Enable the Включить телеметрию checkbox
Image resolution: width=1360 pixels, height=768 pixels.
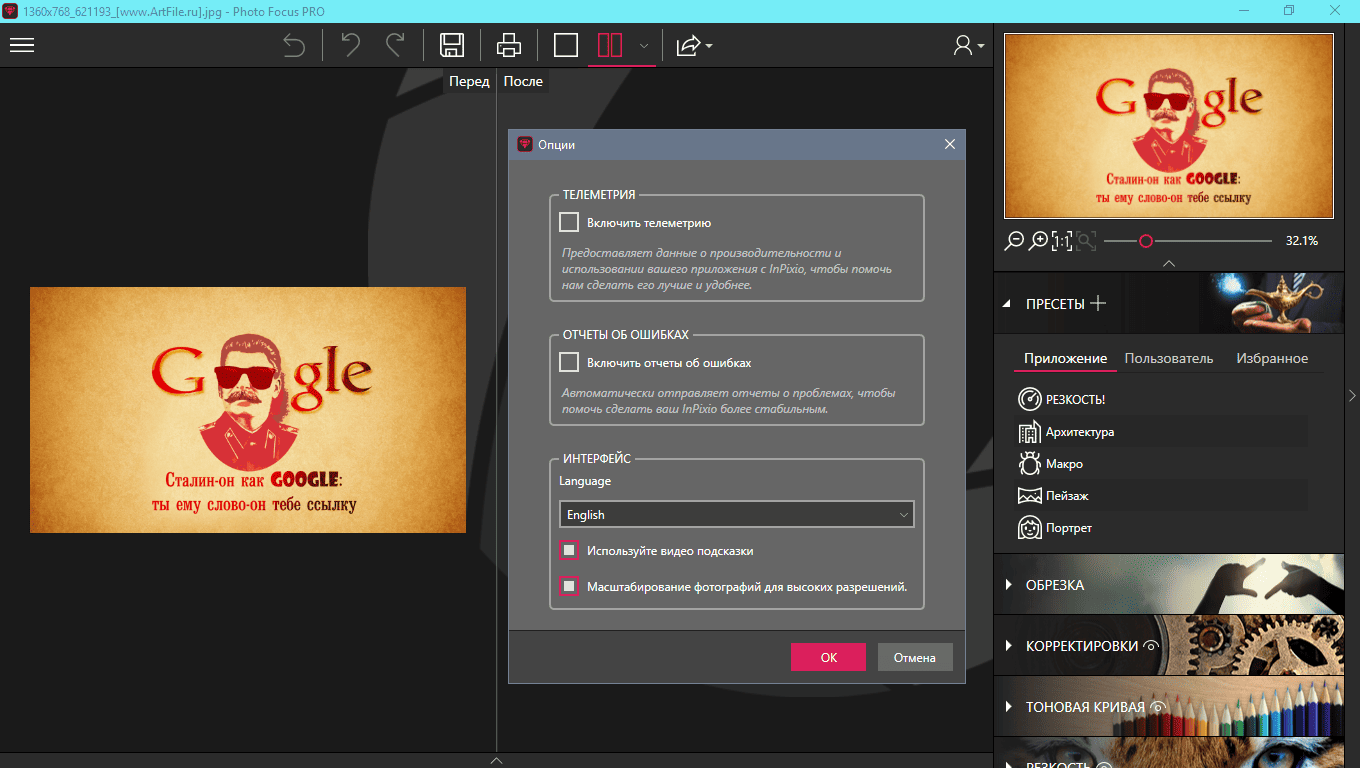tap(569, 222)
